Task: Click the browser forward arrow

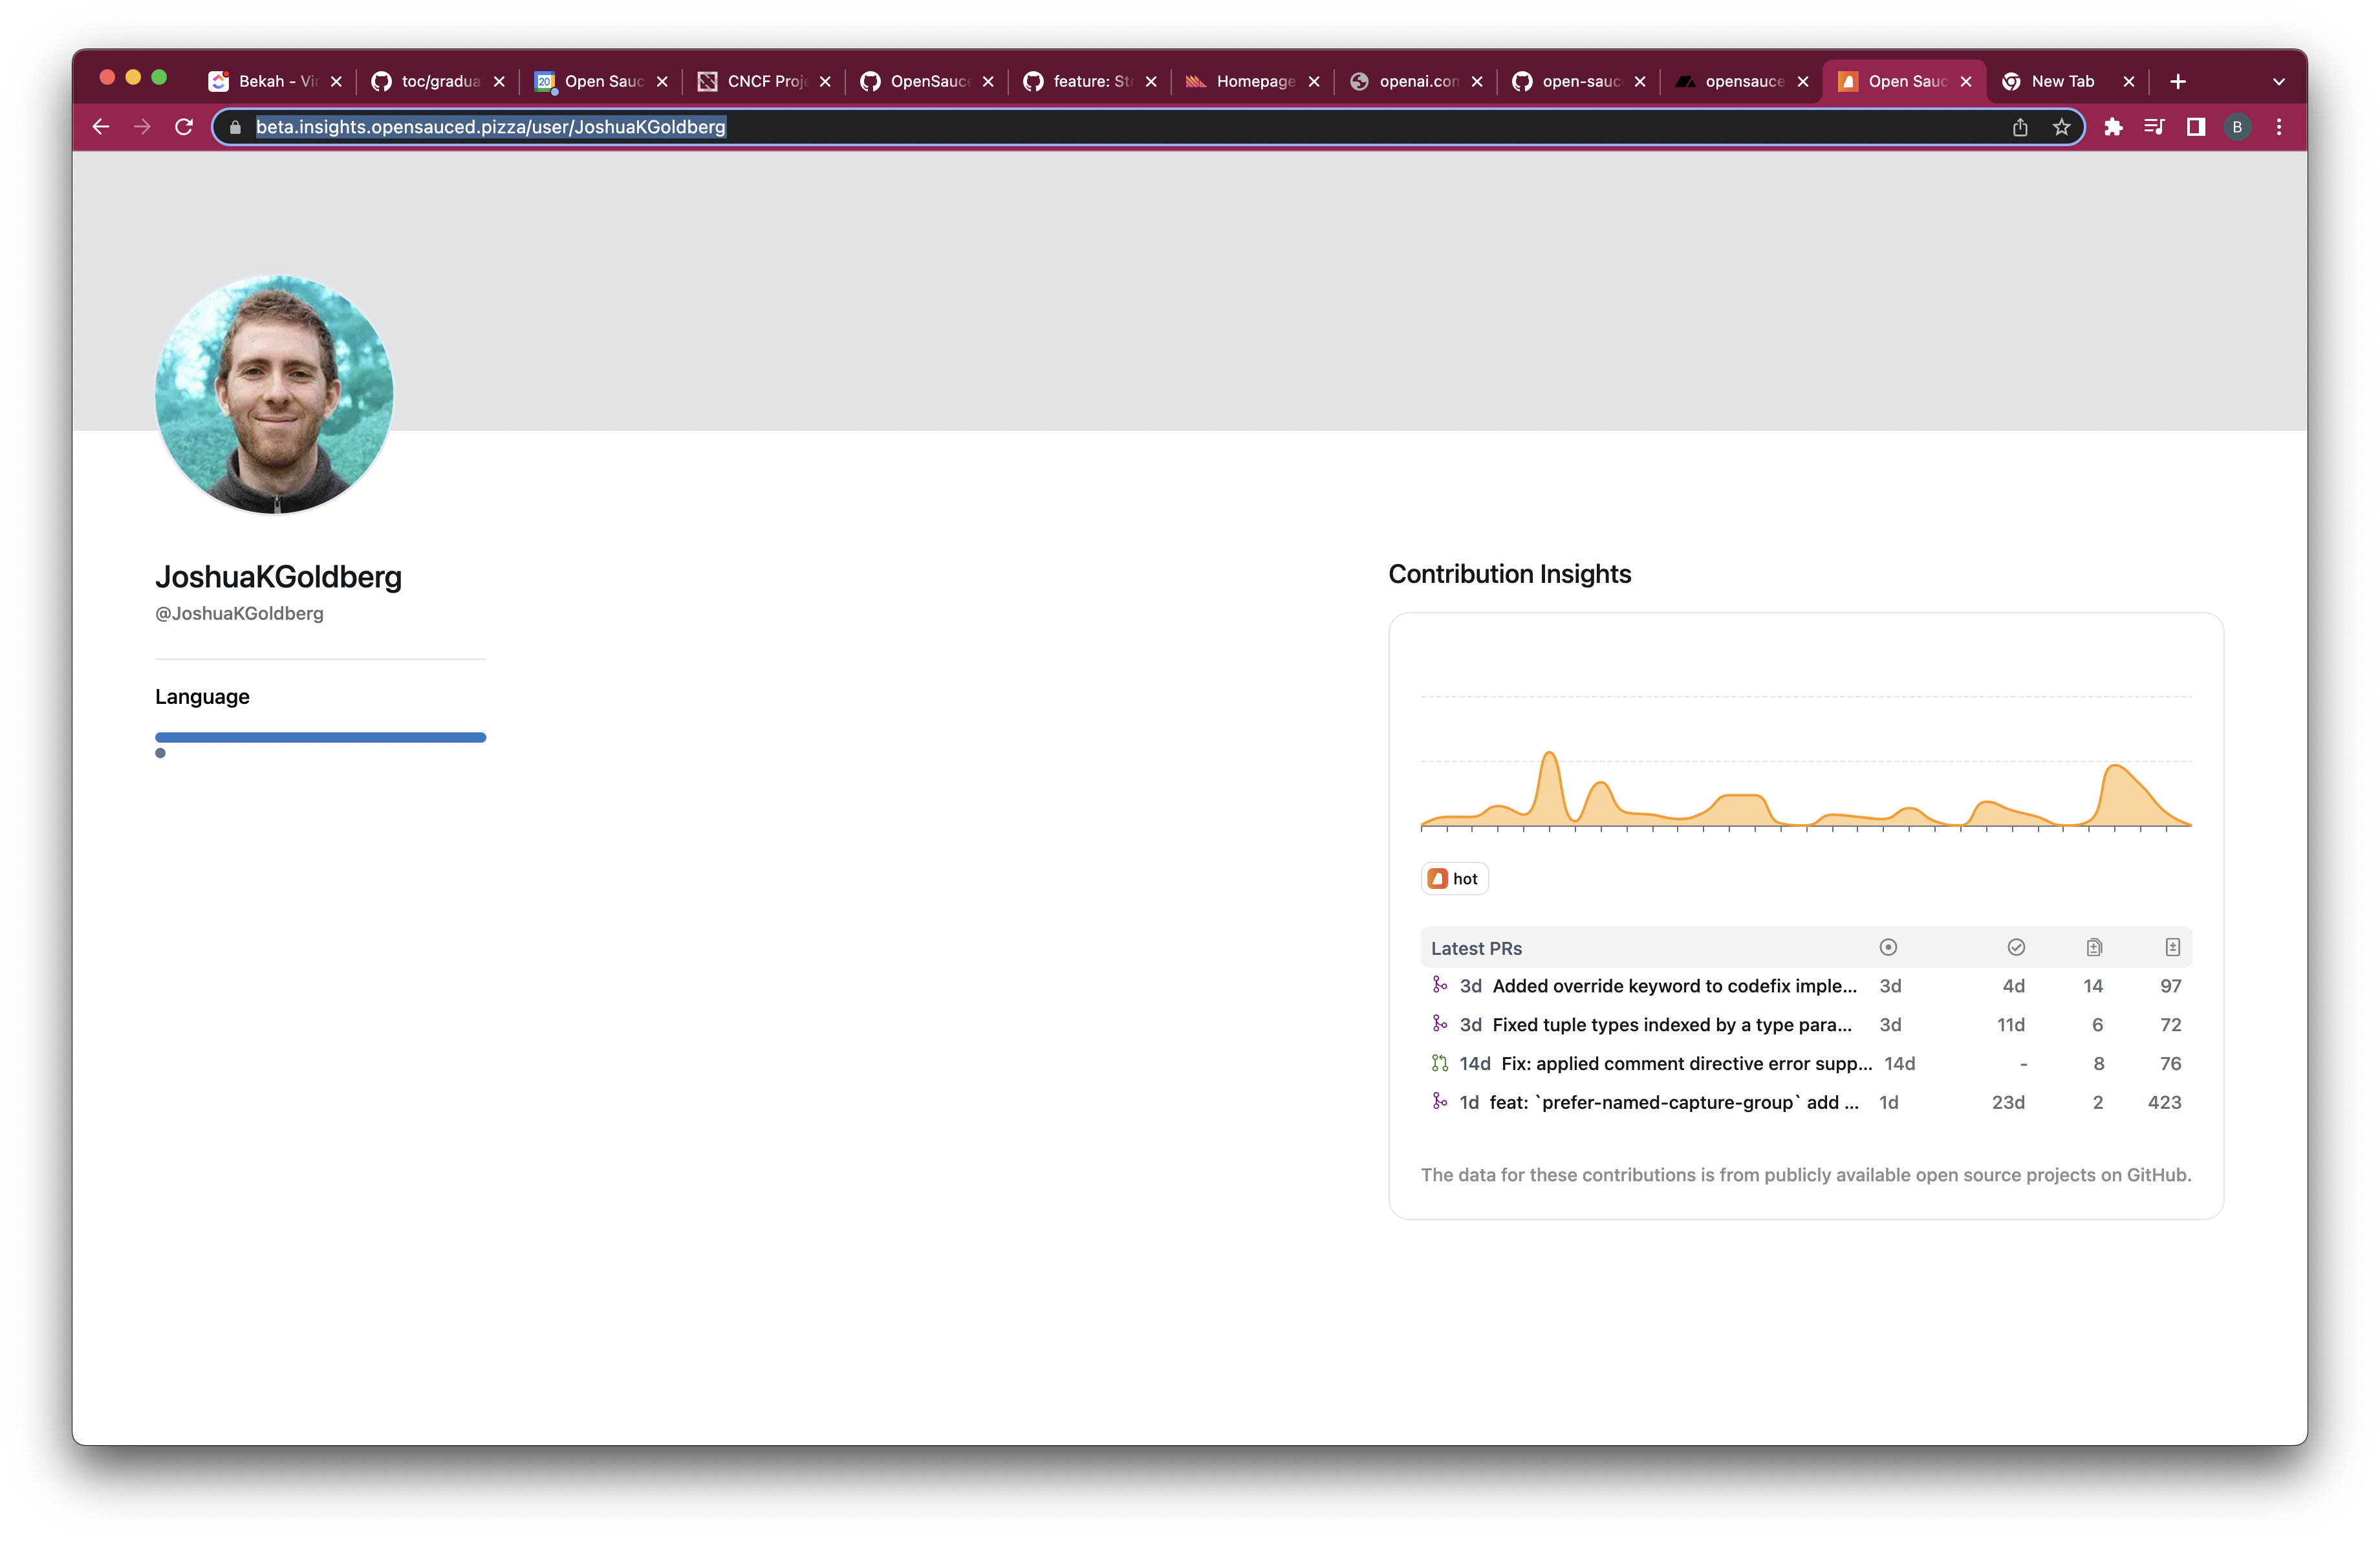Action: [142, 127]
